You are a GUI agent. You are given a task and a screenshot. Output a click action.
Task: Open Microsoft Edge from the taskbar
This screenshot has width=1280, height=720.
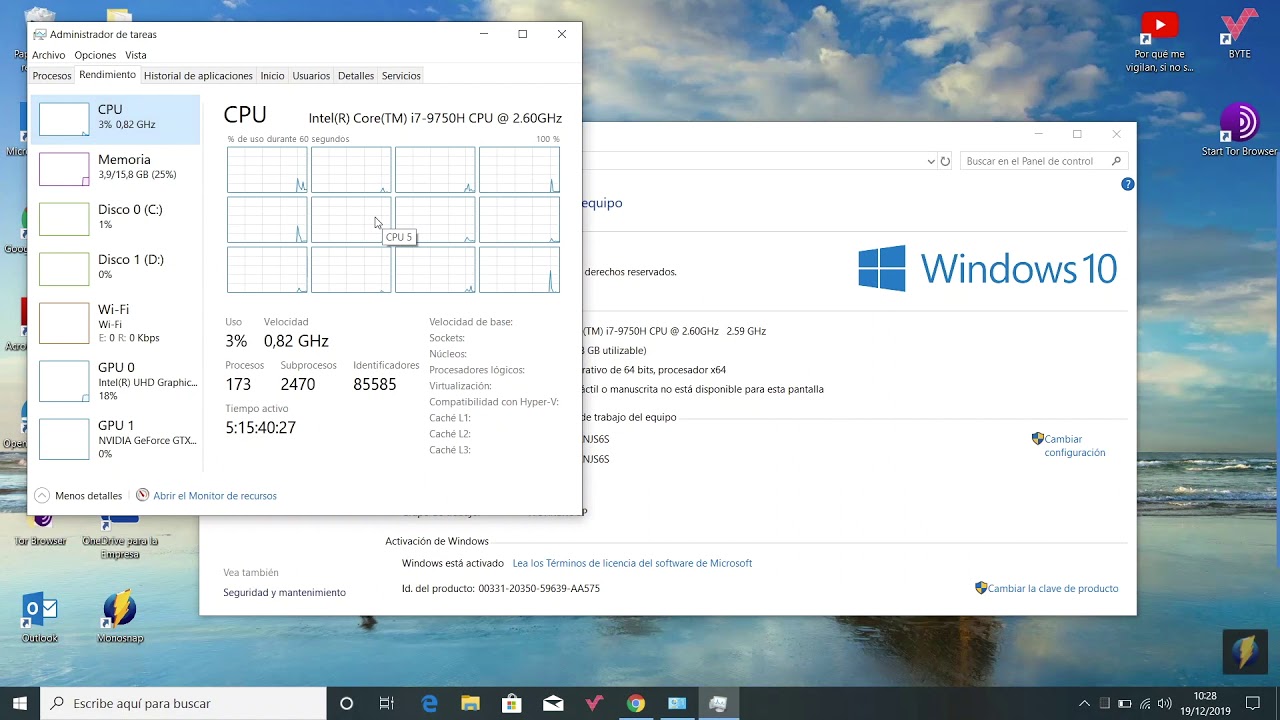[430, 703]
